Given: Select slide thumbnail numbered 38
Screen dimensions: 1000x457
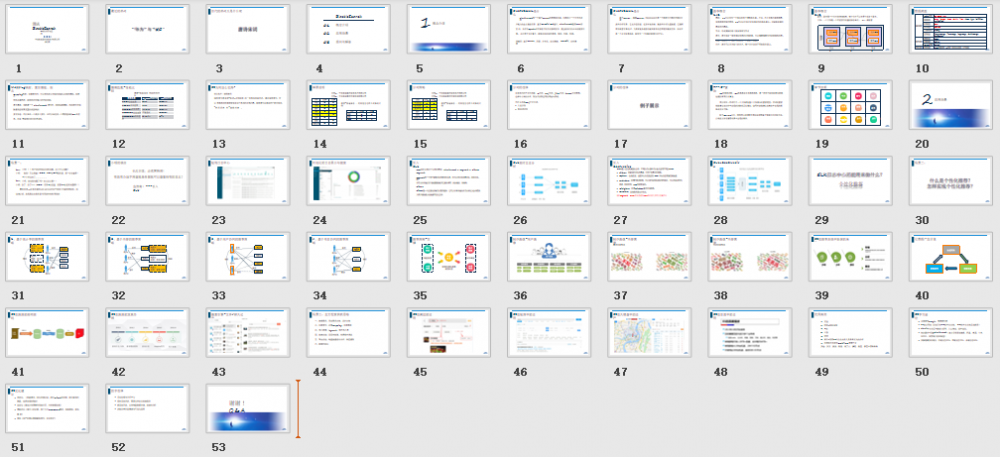Looking at the screenshot, I should 750,257.
